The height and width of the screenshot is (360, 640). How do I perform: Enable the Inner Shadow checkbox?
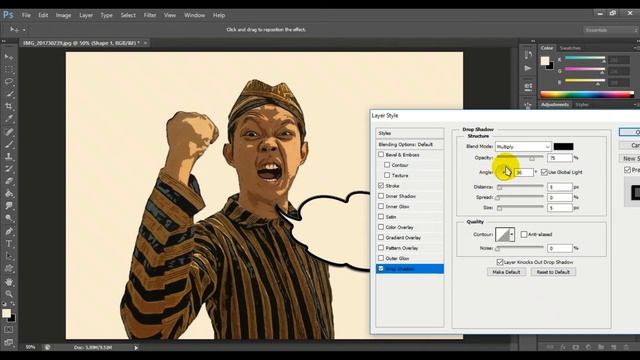point(381,196)
